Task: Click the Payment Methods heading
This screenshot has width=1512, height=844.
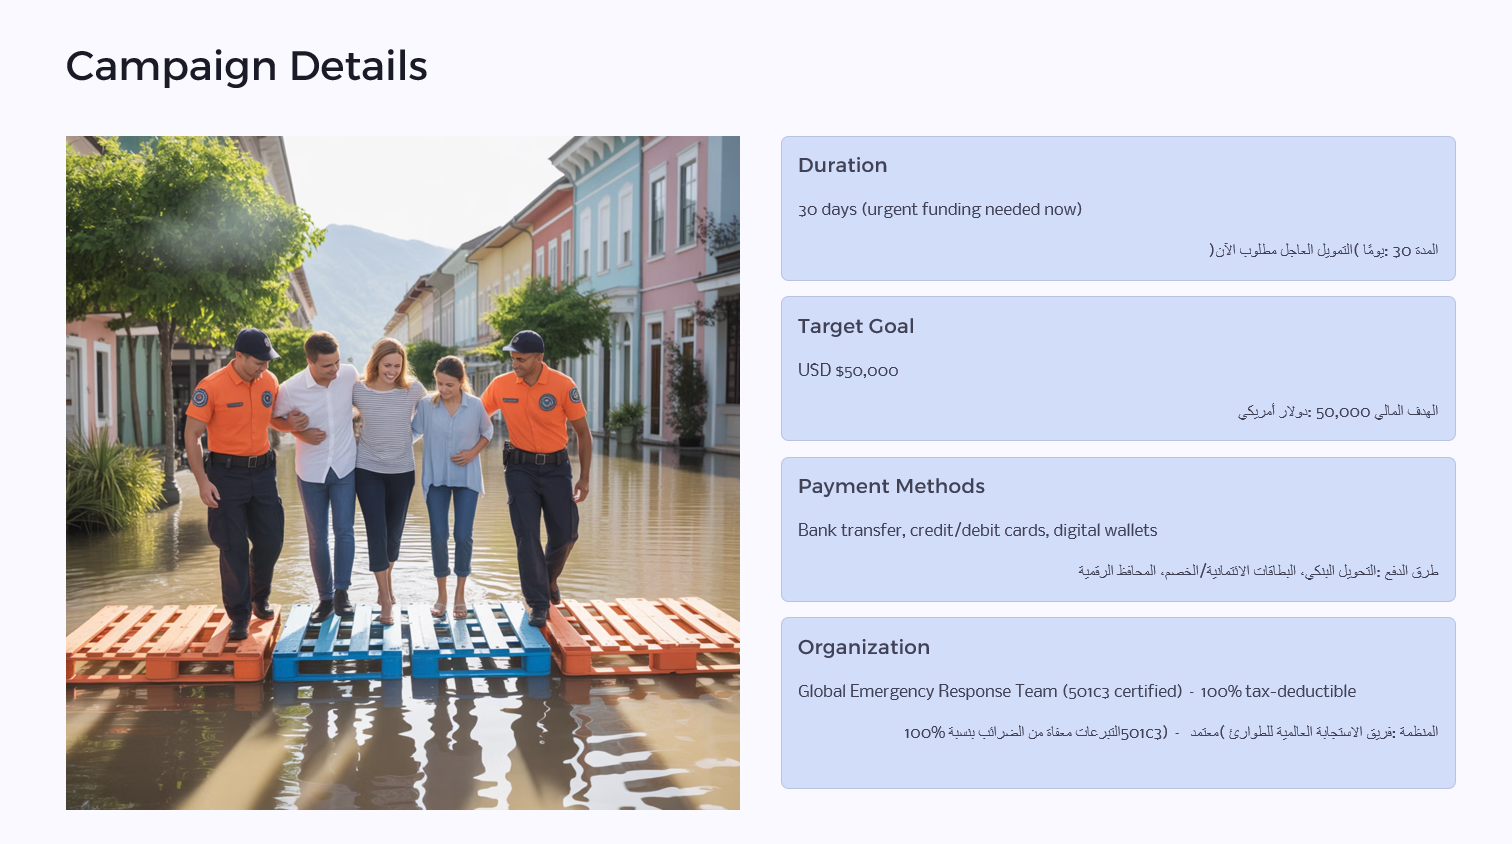Action: pyautogui.click(x=890, y=486)
